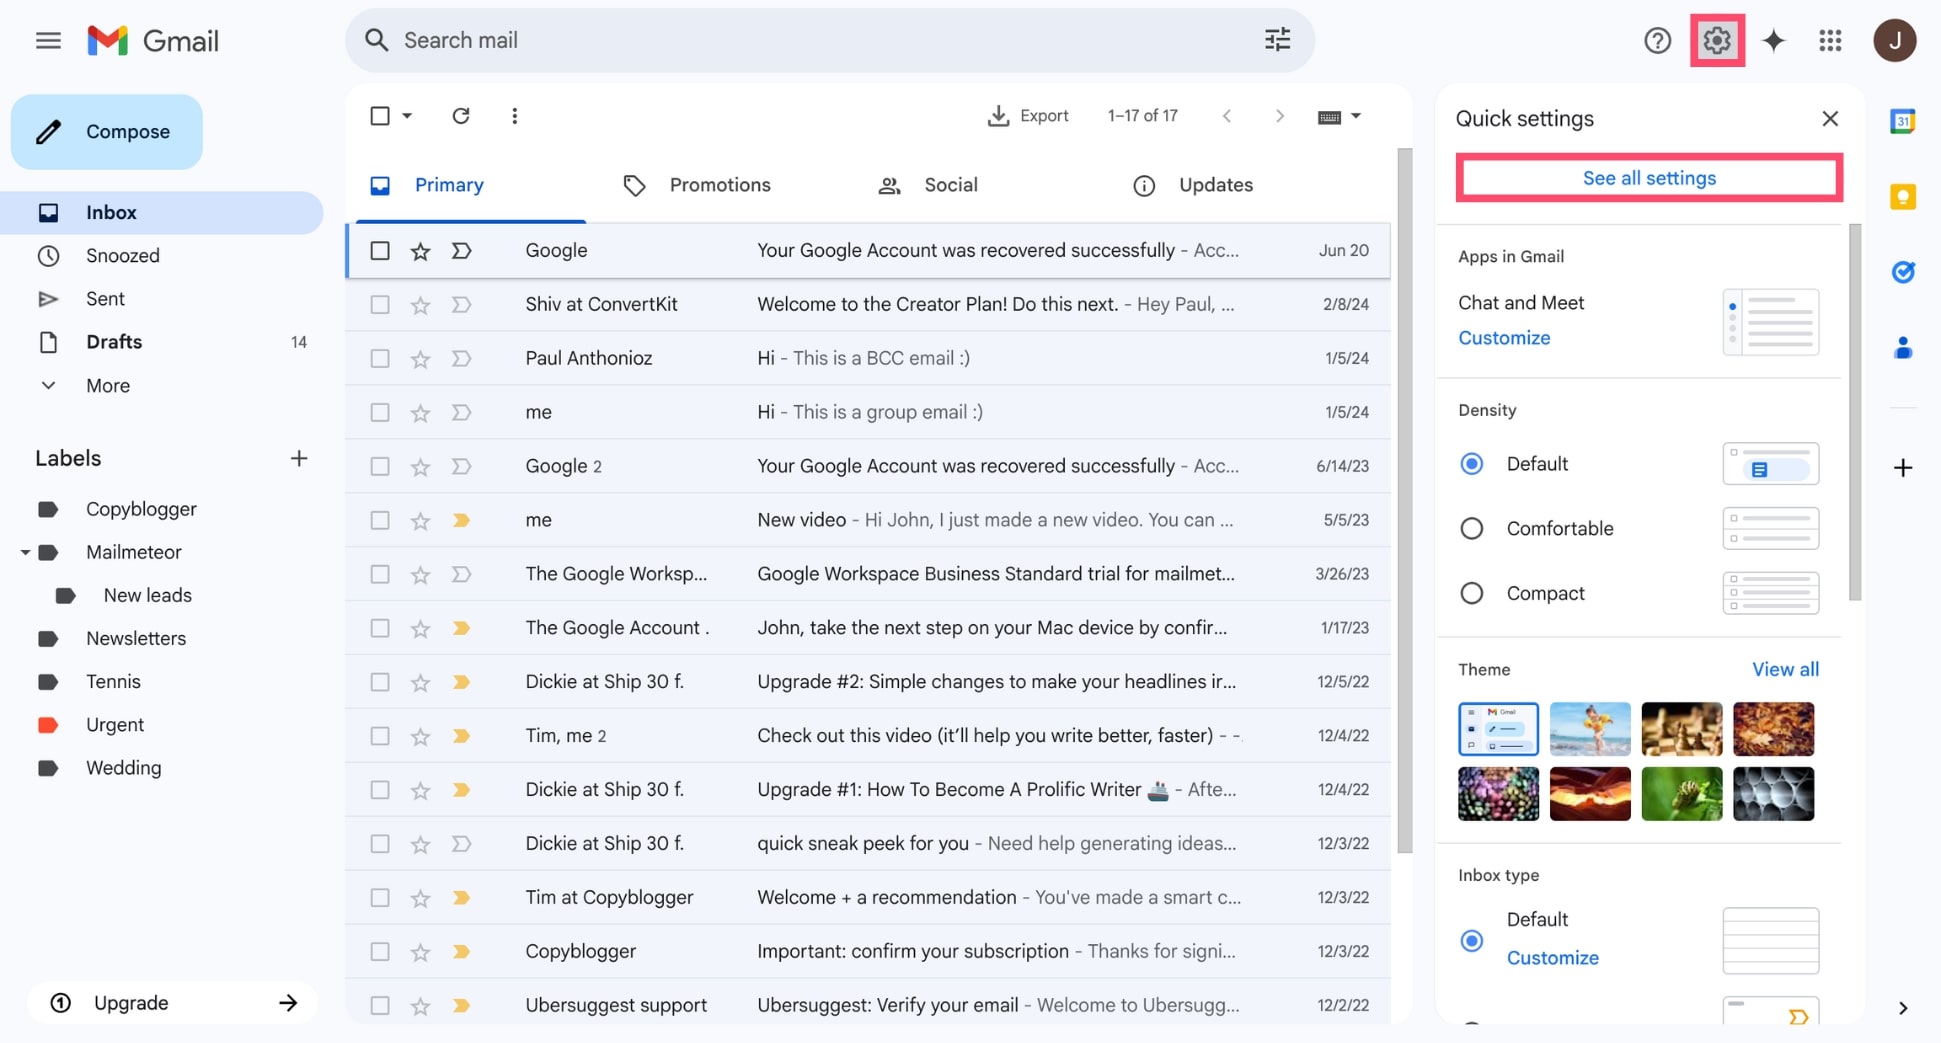Select the beach theme thumbnail
1941x1043 pixels.
pyautogui.click(x=1589, y=729)
